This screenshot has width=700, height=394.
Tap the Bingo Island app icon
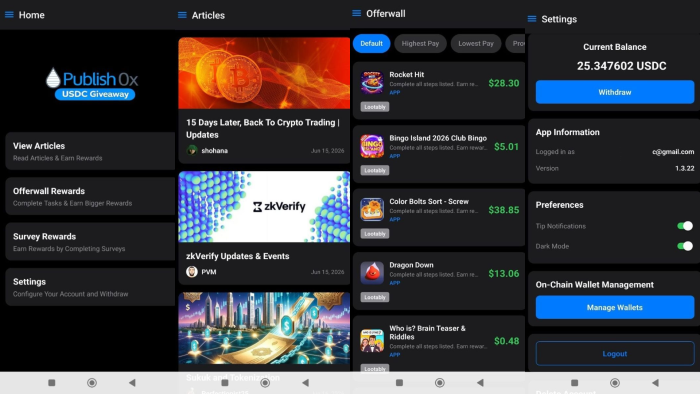[372, 146]
